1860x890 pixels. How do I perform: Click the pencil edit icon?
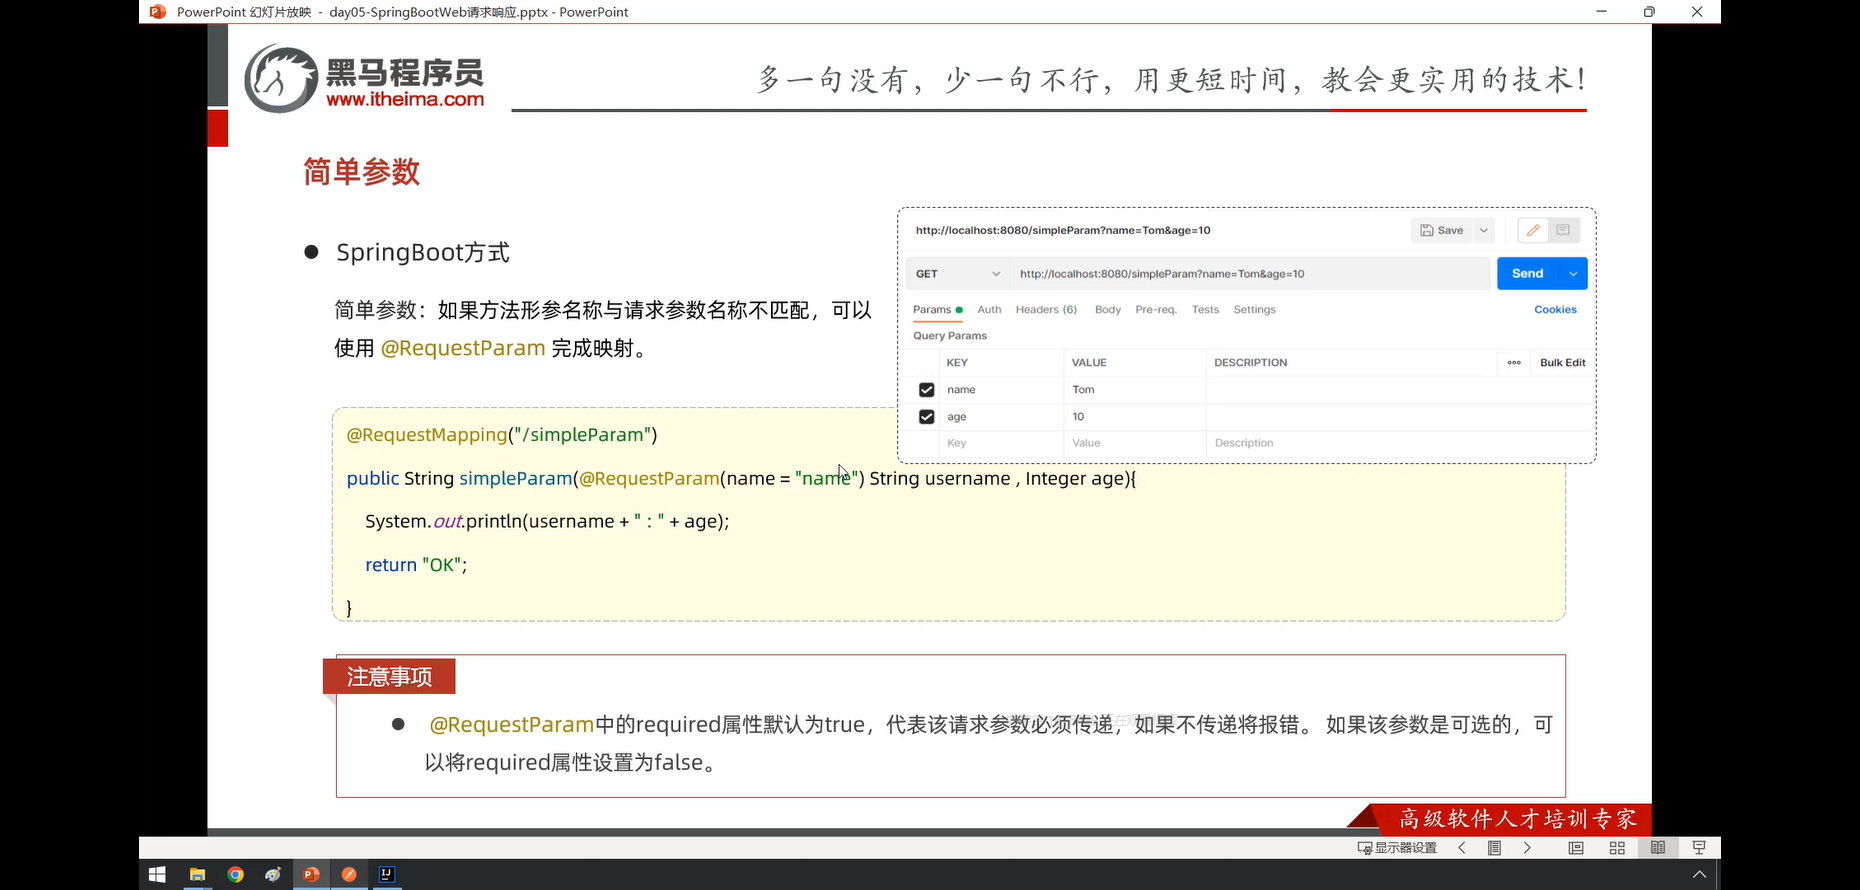(1533, 231)
